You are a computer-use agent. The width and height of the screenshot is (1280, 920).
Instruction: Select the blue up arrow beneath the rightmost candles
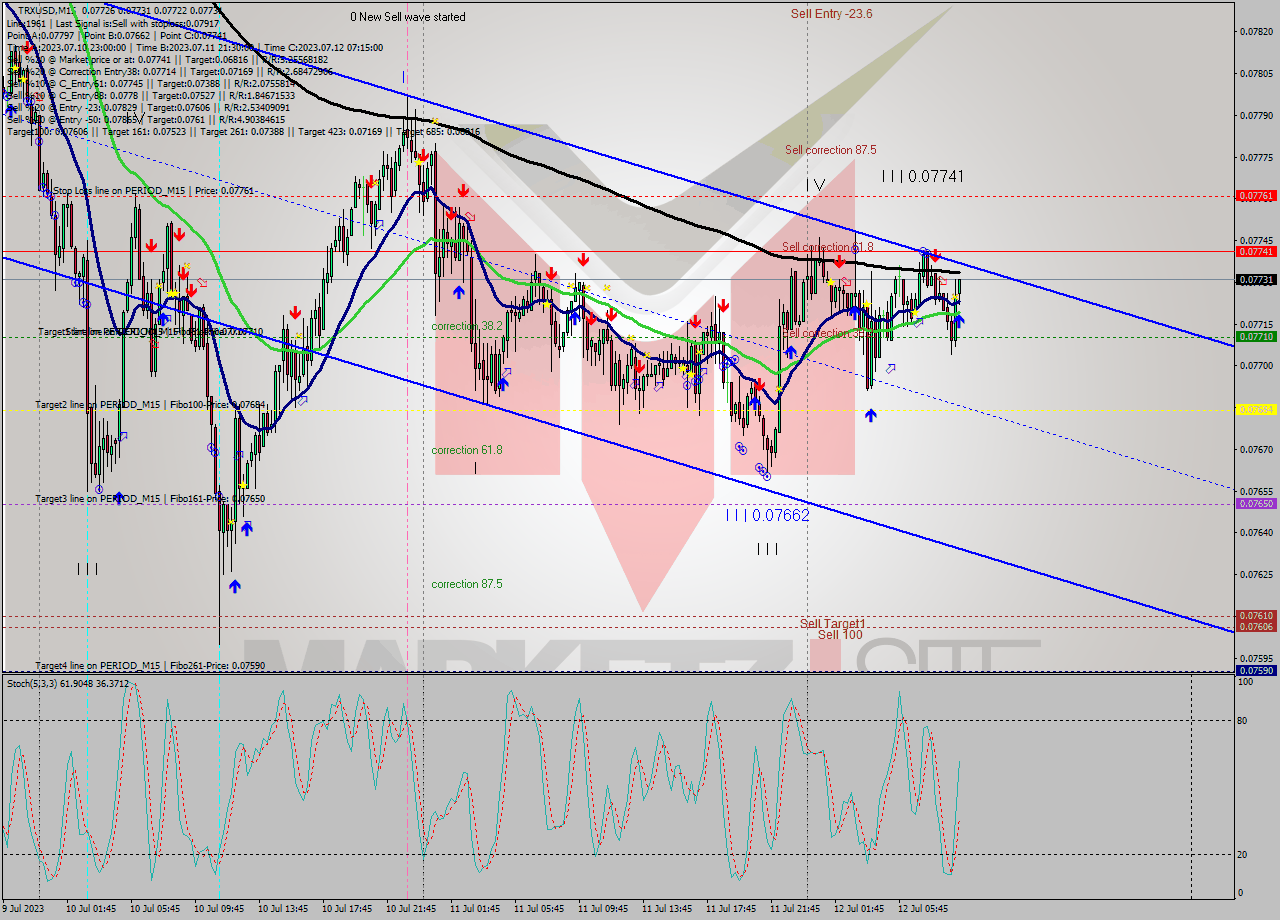point(960,321)
